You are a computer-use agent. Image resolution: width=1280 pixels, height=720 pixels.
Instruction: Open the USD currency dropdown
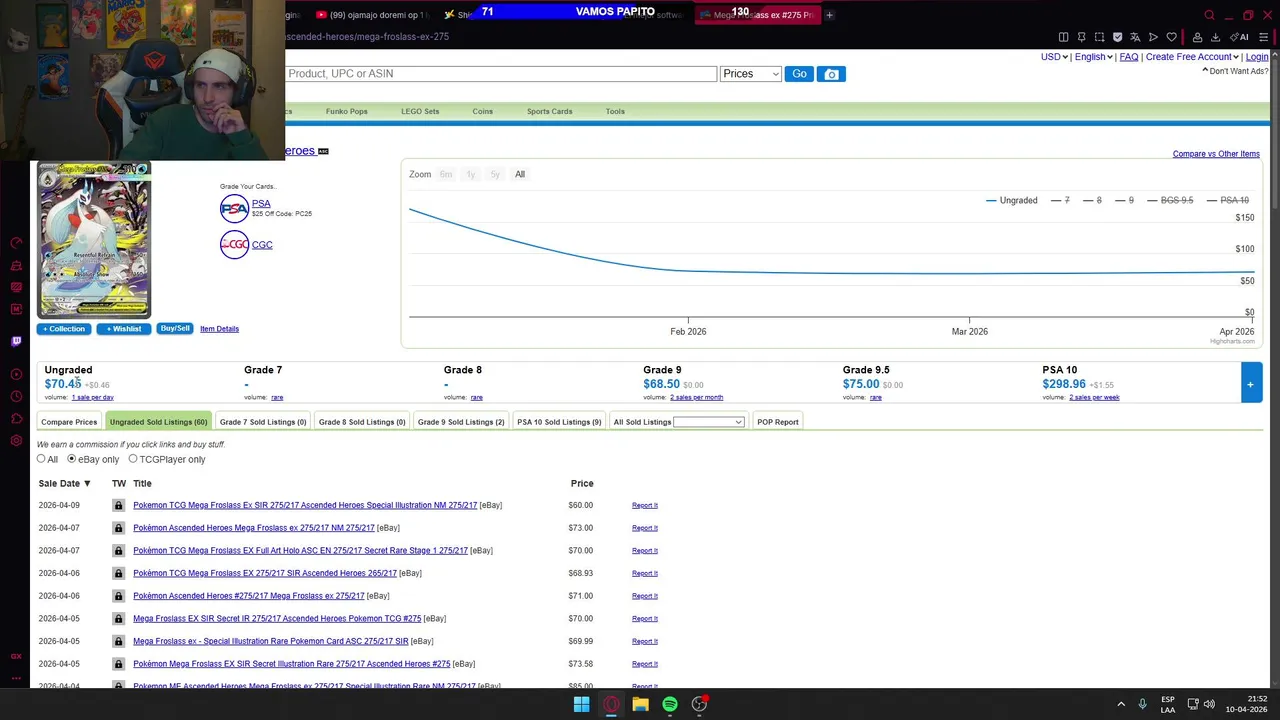[x=1054, y=57]
